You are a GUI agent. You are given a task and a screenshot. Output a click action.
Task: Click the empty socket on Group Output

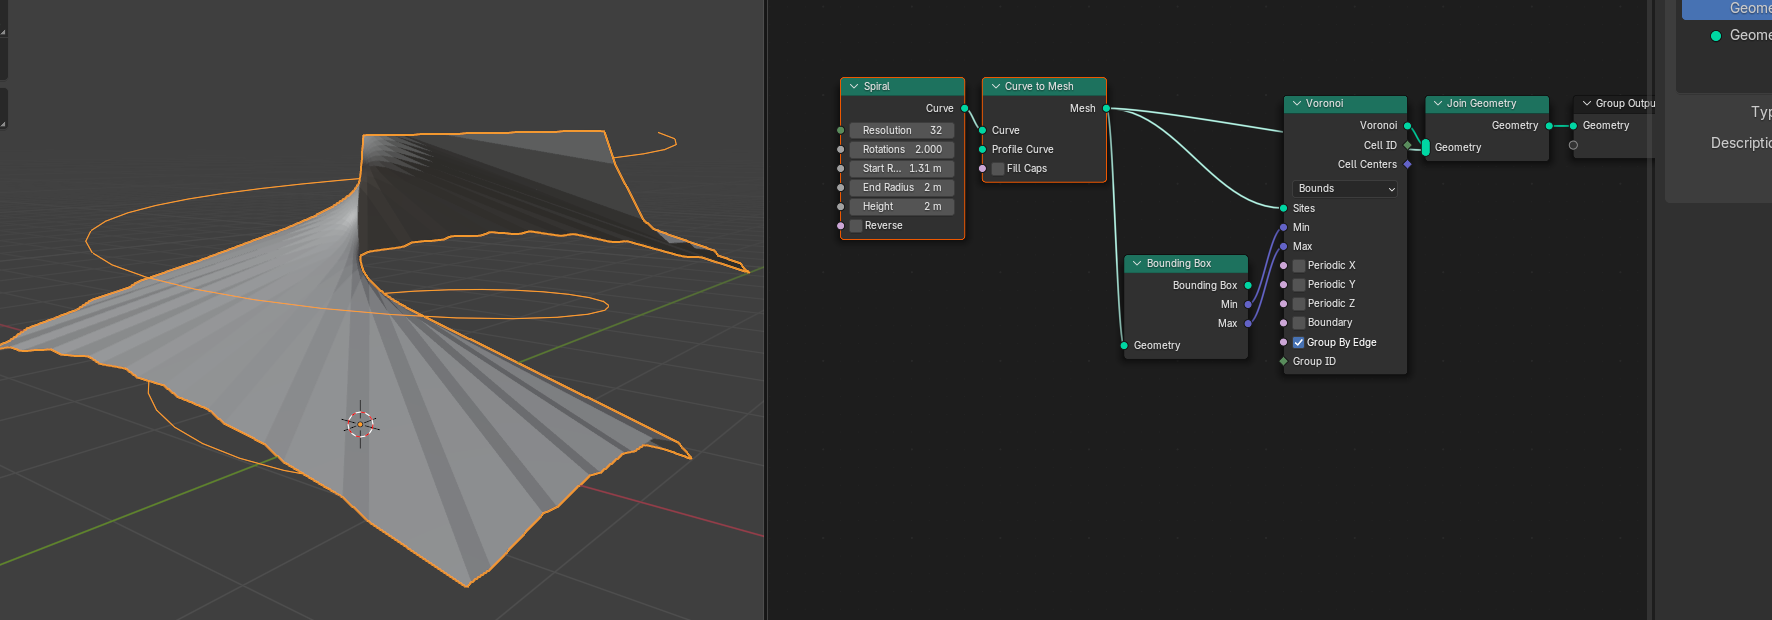(x=1574, y=146)
